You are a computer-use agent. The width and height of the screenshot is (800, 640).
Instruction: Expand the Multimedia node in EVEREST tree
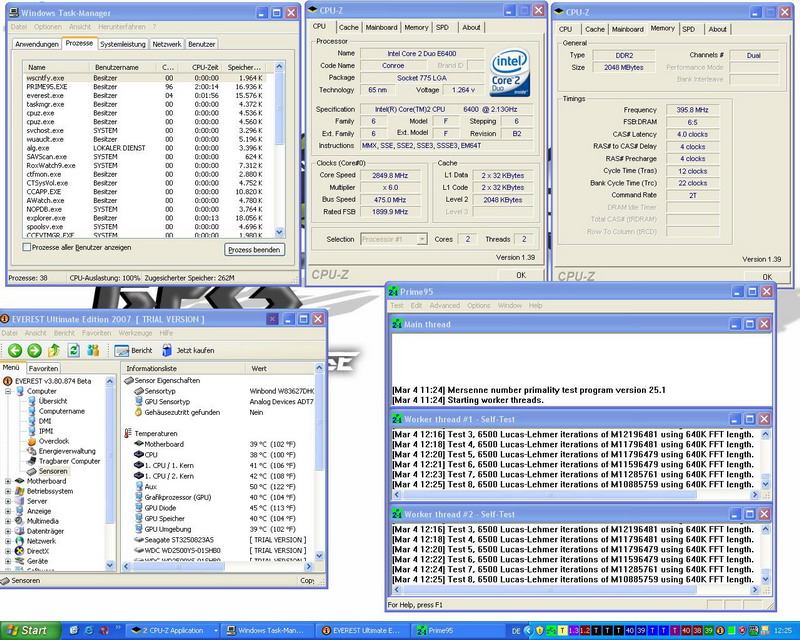coord(8,521)
